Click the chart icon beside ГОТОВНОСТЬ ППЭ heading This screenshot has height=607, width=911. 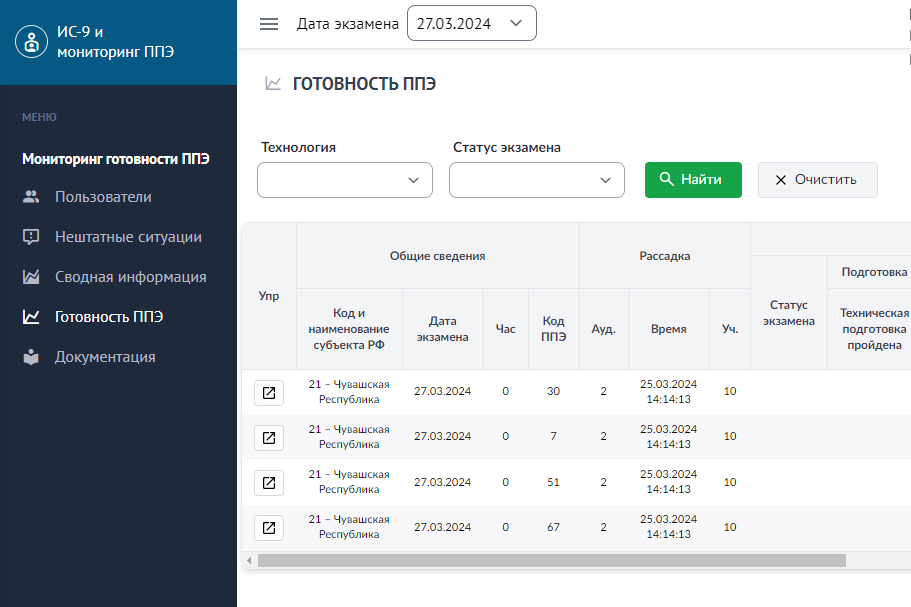(x=273, y=84)
